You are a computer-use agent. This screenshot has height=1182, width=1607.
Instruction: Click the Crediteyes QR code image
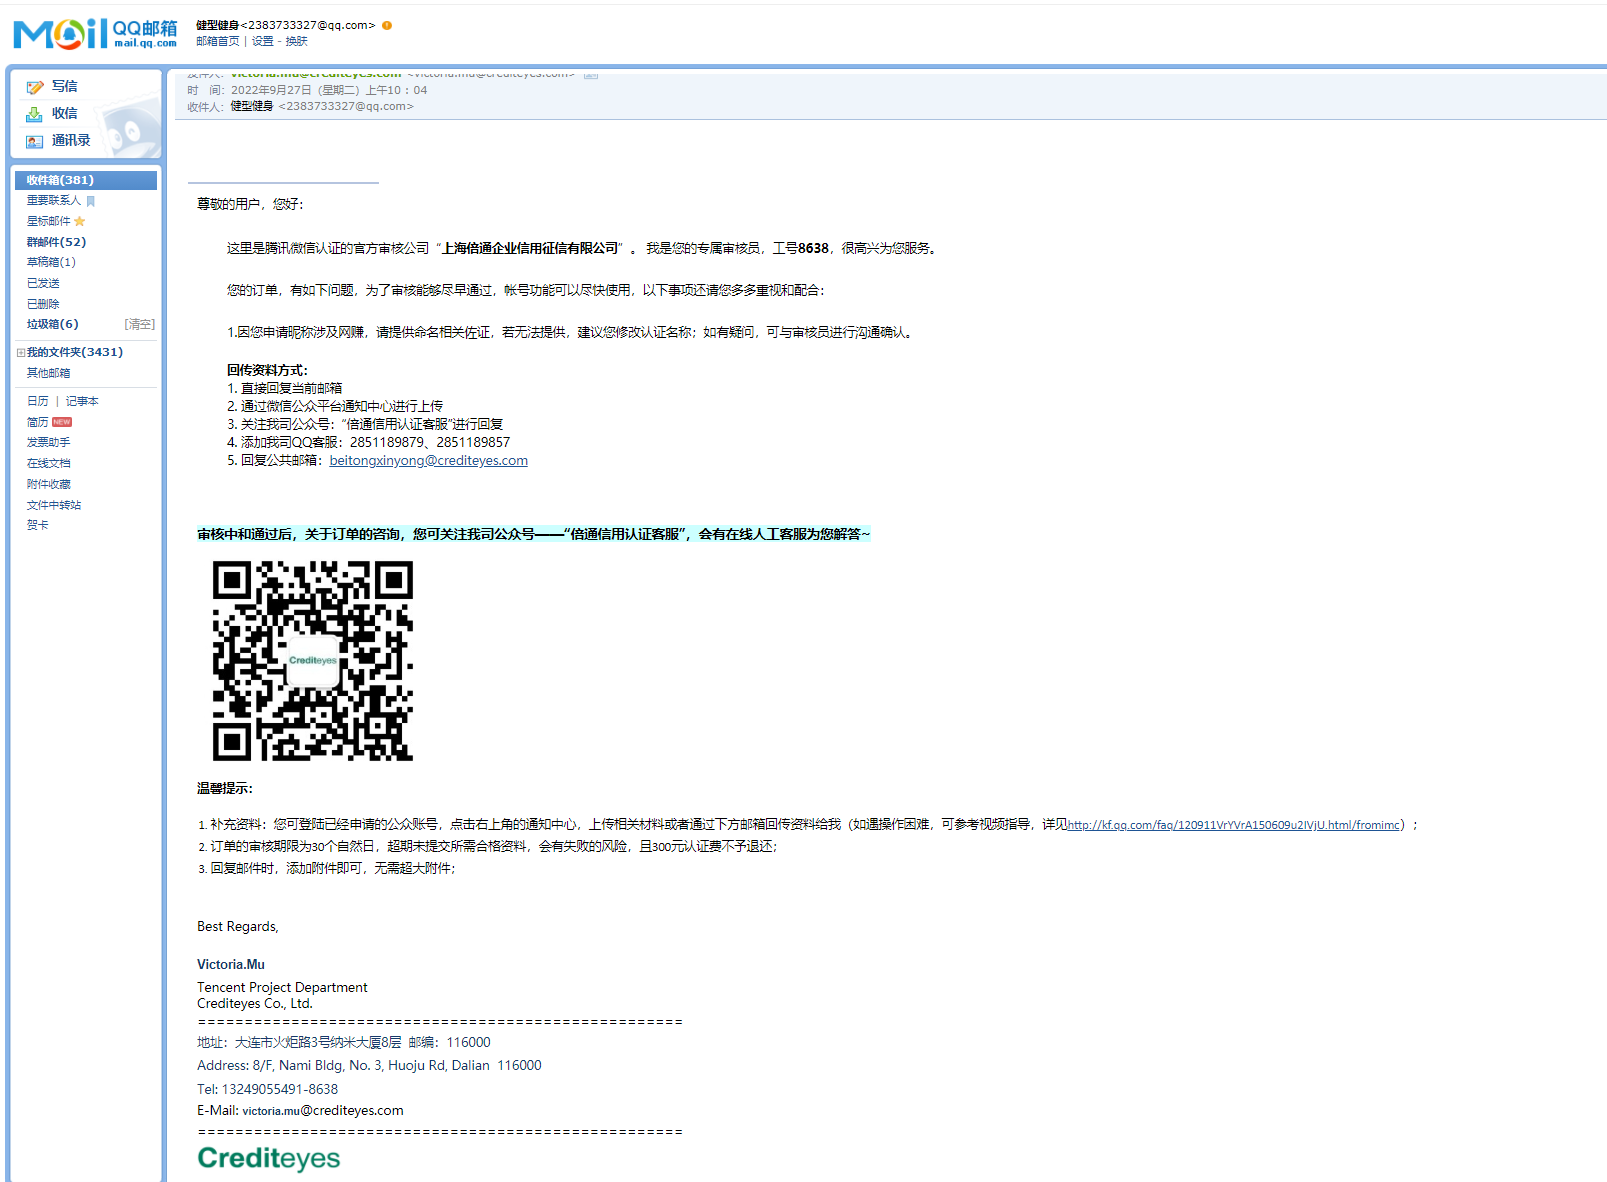(x=313, y=660)
